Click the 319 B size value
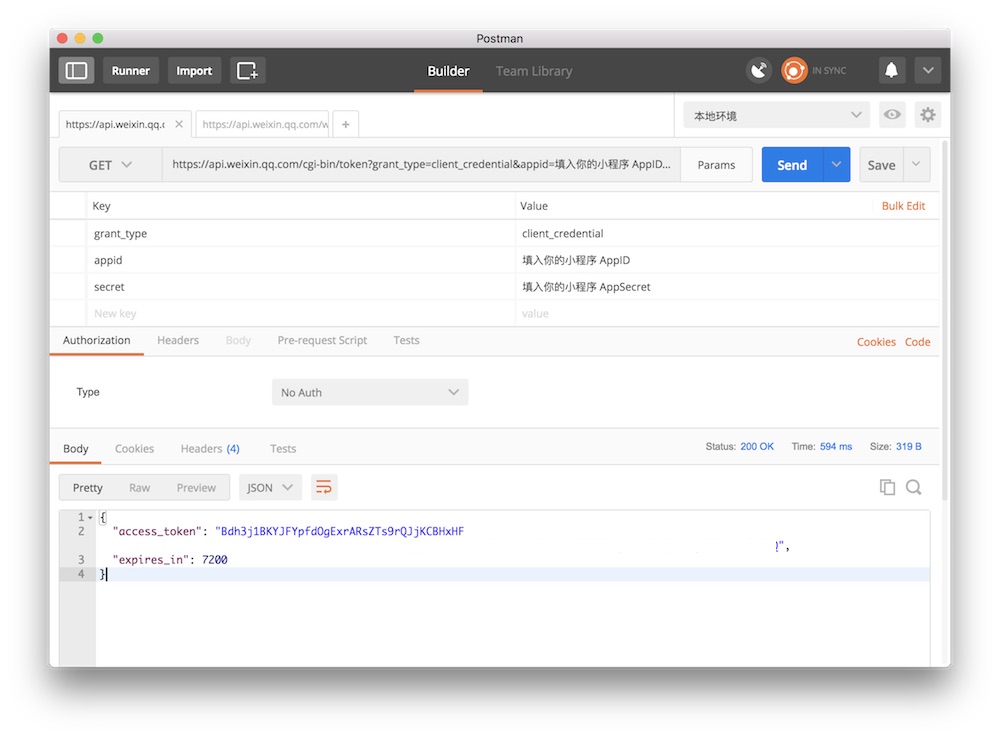1000x738 pixels. click(x=909, y=446)
